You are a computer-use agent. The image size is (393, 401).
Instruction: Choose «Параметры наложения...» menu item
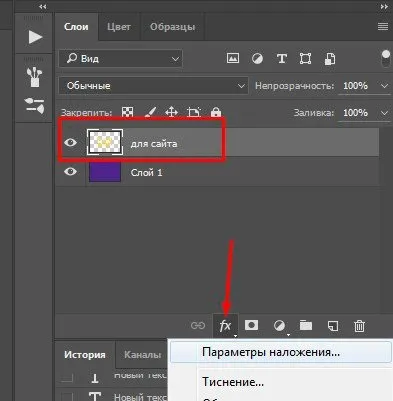point(280,352)
